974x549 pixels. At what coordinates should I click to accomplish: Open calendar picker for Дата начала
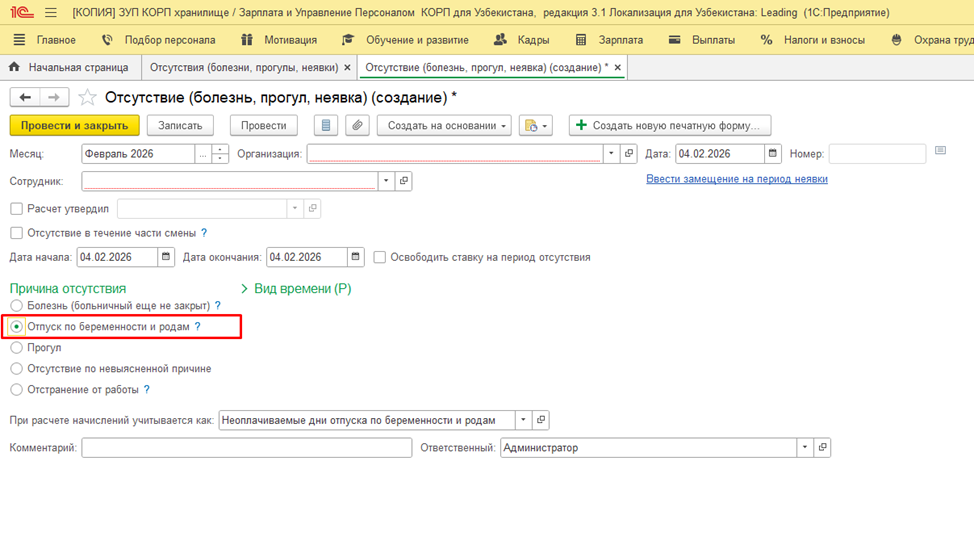pos(166,257)
